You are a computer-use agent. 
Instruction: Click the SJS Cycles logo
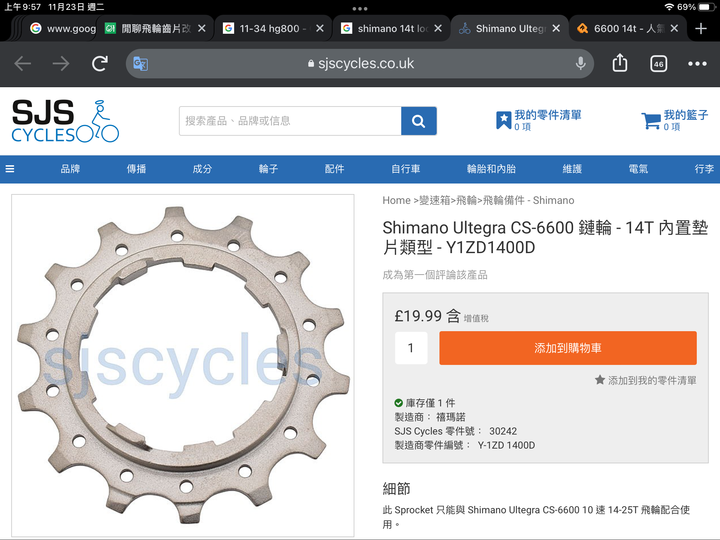click(65, 121)
